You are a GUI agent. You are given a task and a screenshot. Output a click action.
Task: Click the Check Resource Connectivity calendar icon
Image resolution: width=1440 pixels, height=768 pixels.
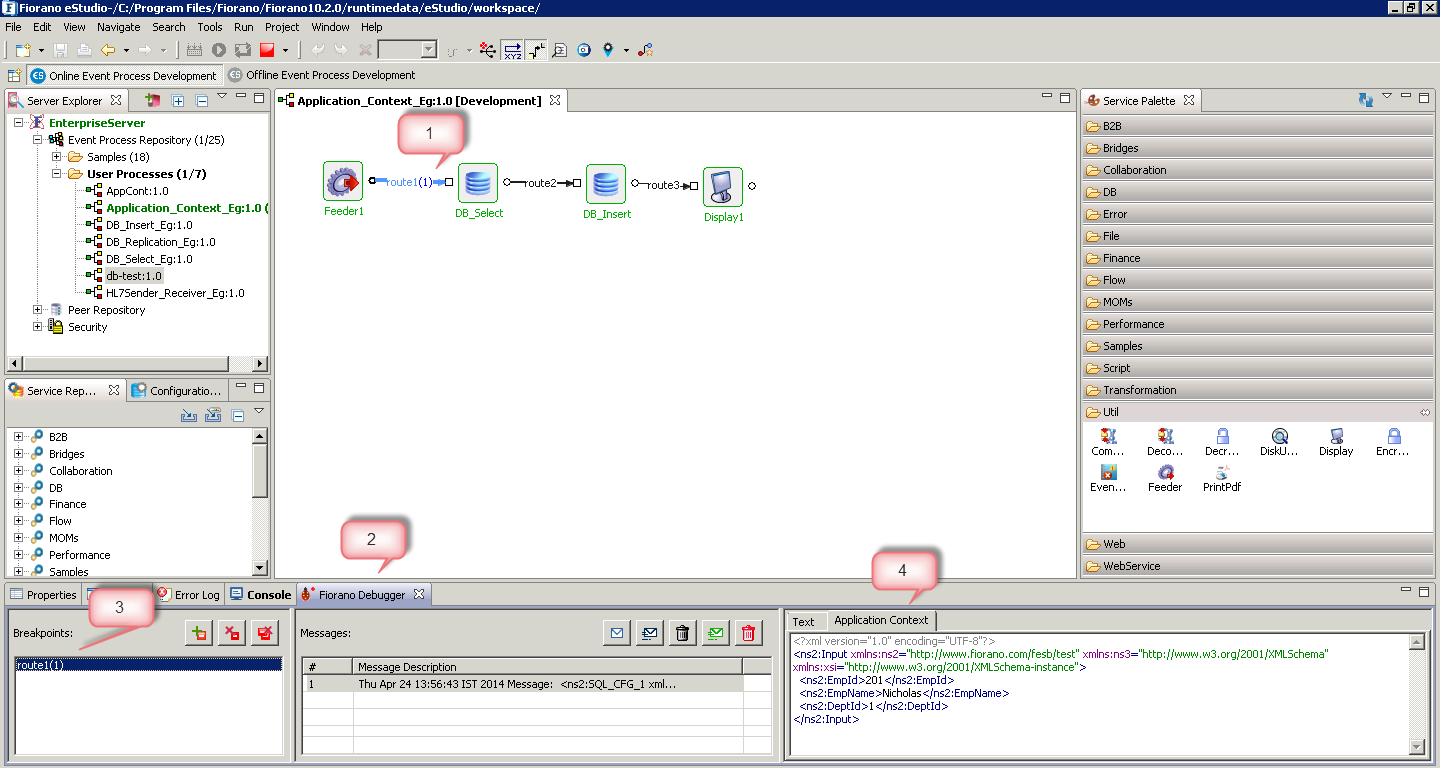coord(194,49)
